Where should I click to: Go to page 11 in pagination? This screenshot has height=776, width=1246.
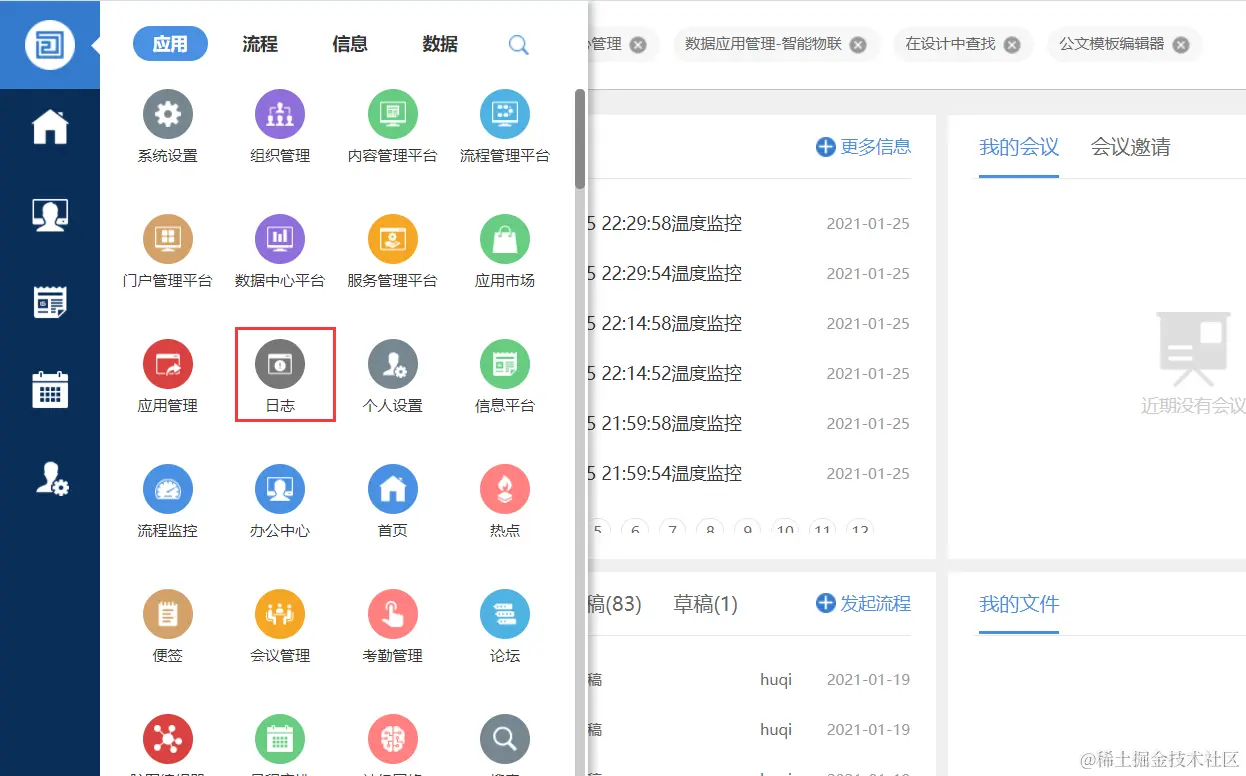[822, 528]
